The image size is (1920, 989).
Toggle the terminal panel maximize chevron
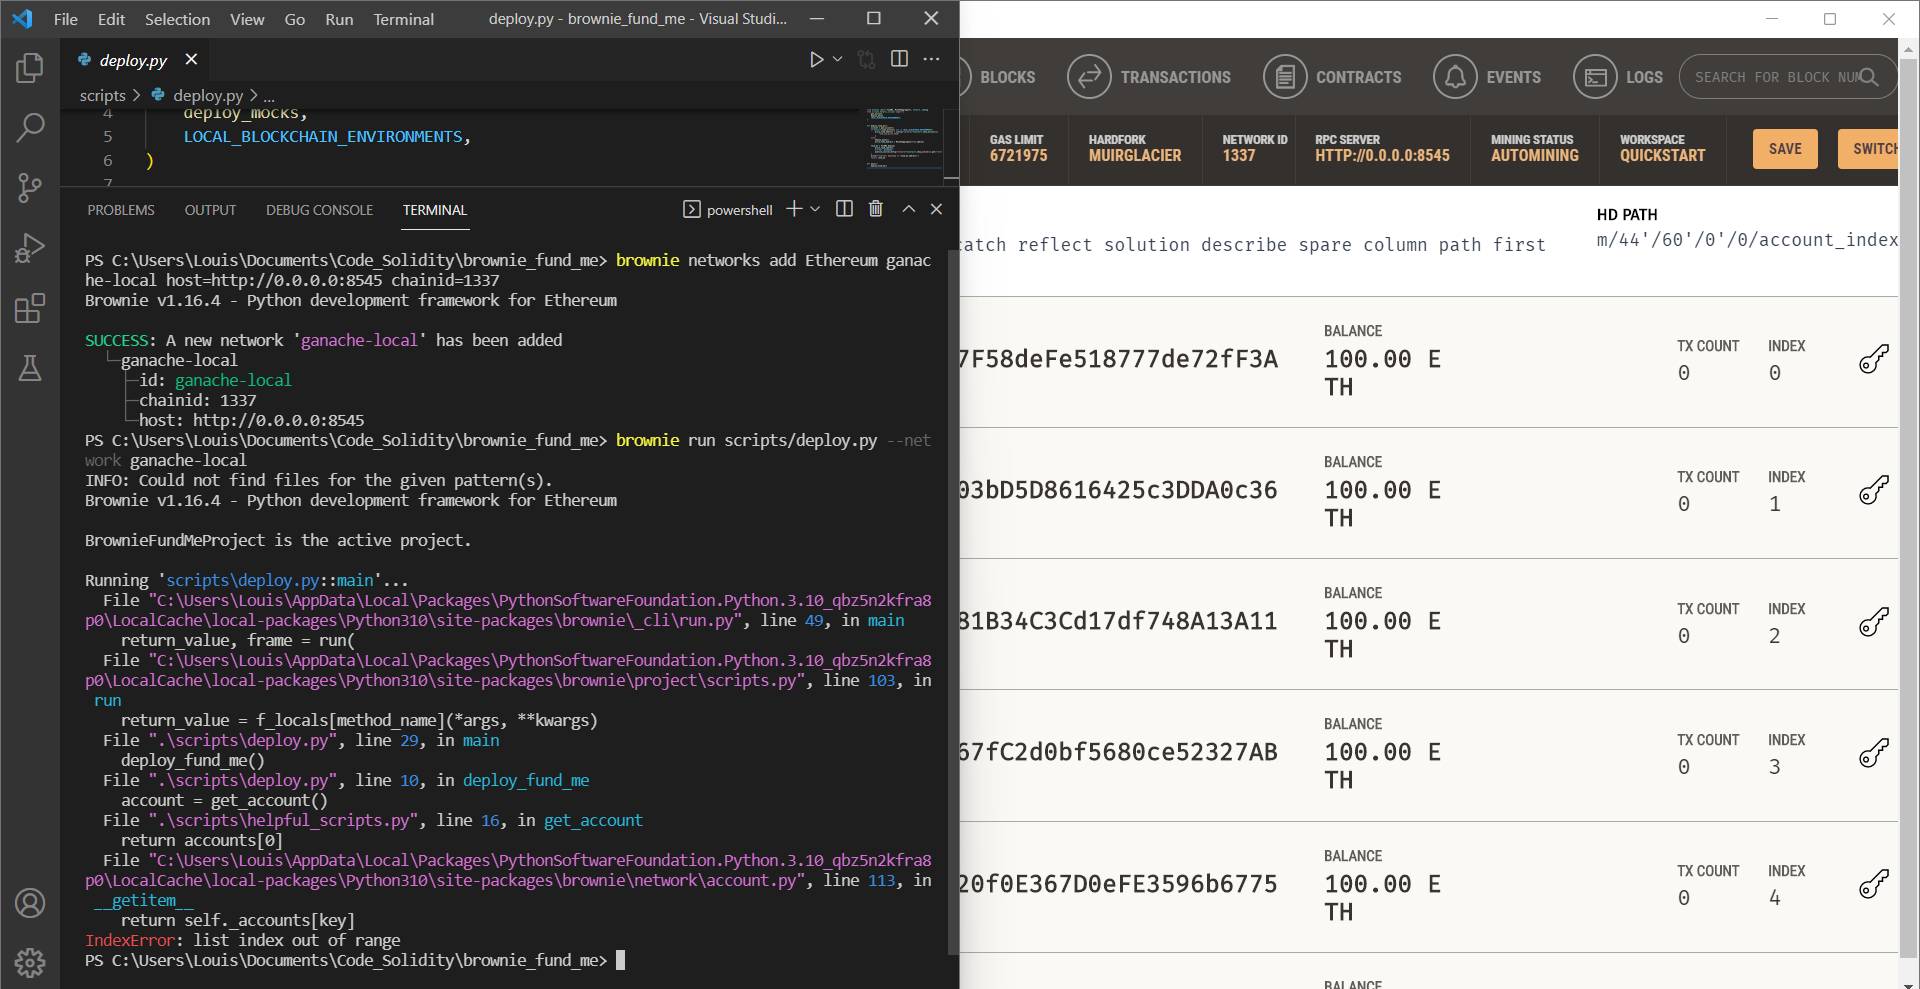click(x=908, y=209)
